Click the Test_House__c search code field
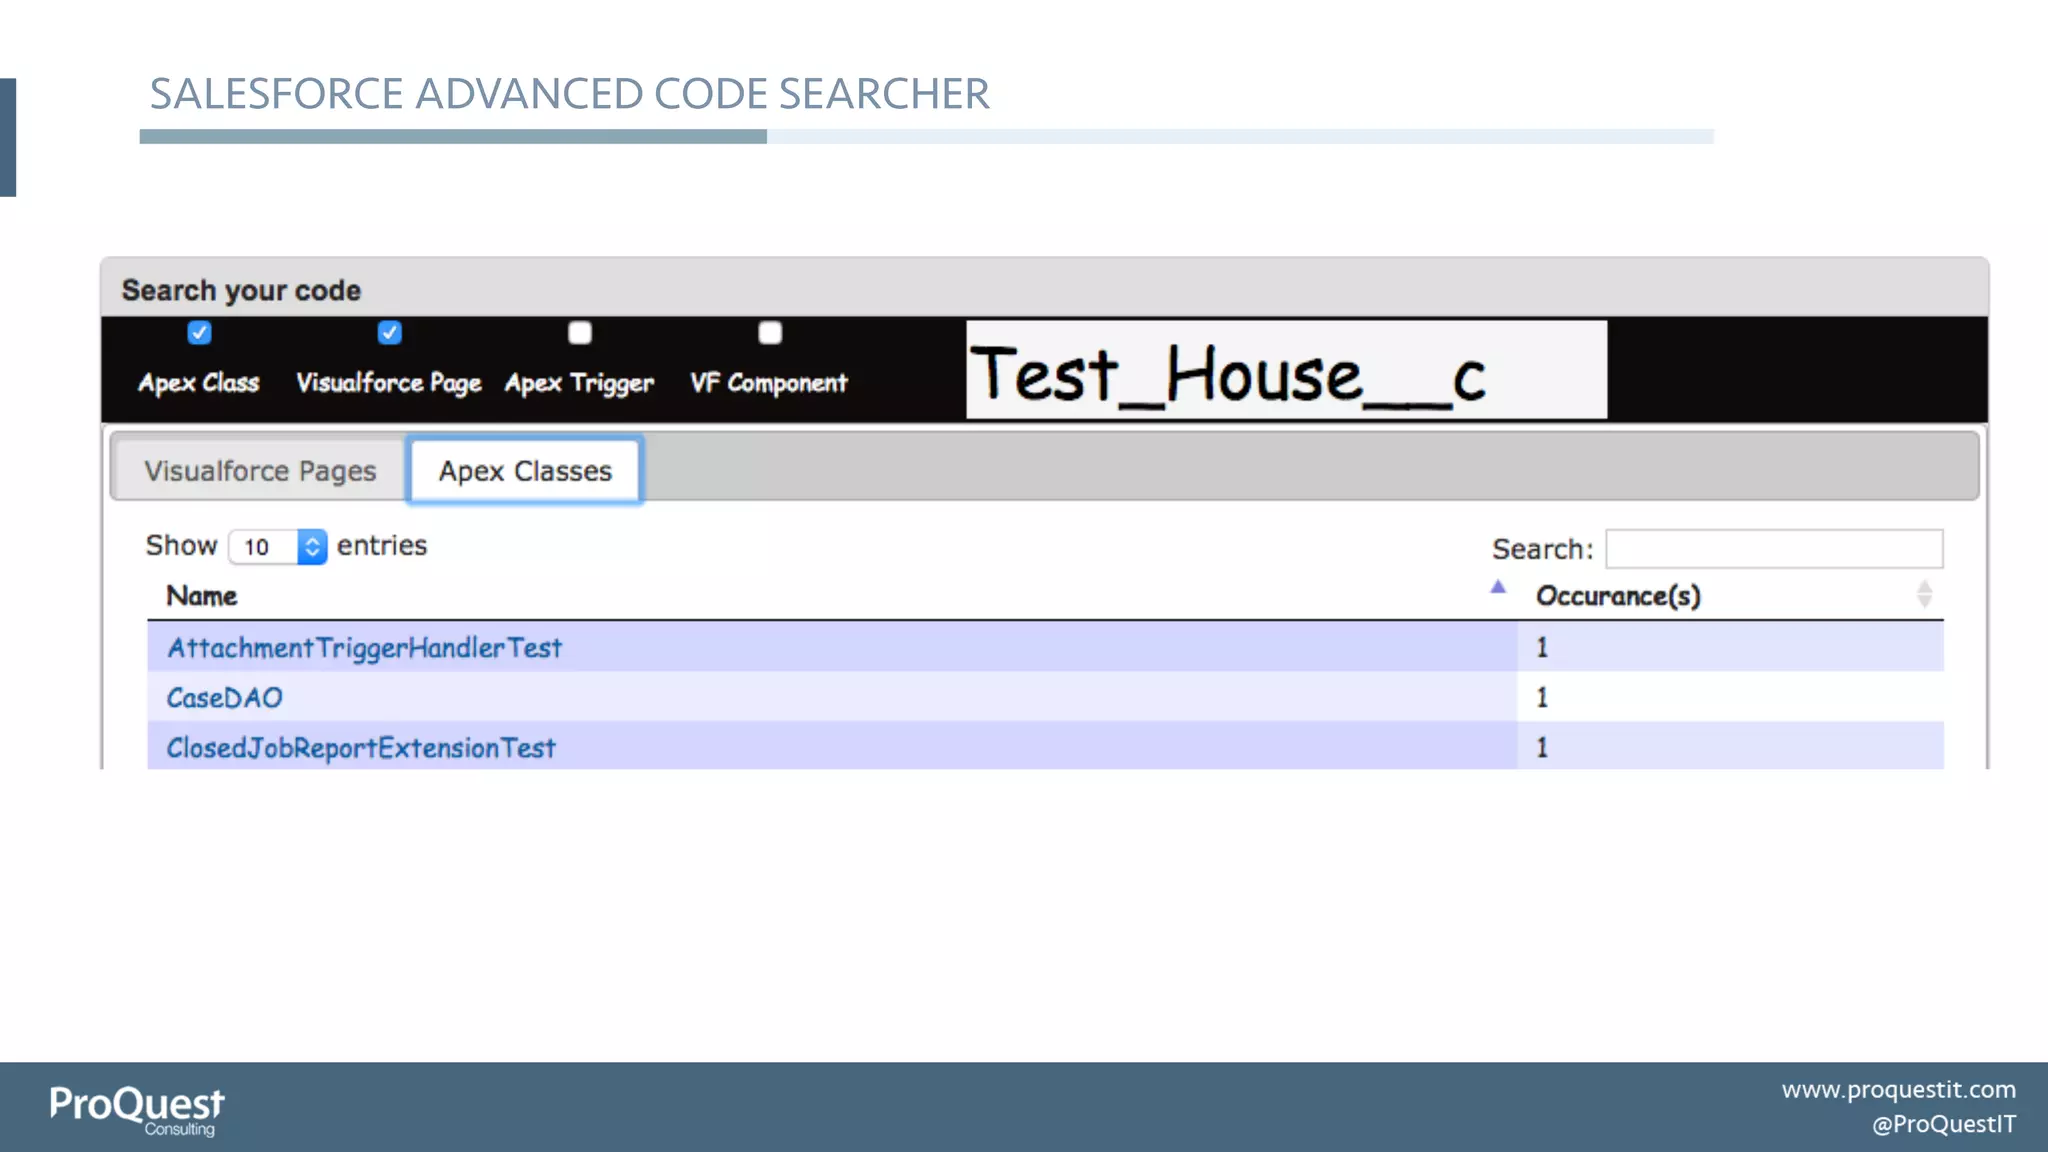Screen dimensions: 2048x1152 pos(1286,370)
